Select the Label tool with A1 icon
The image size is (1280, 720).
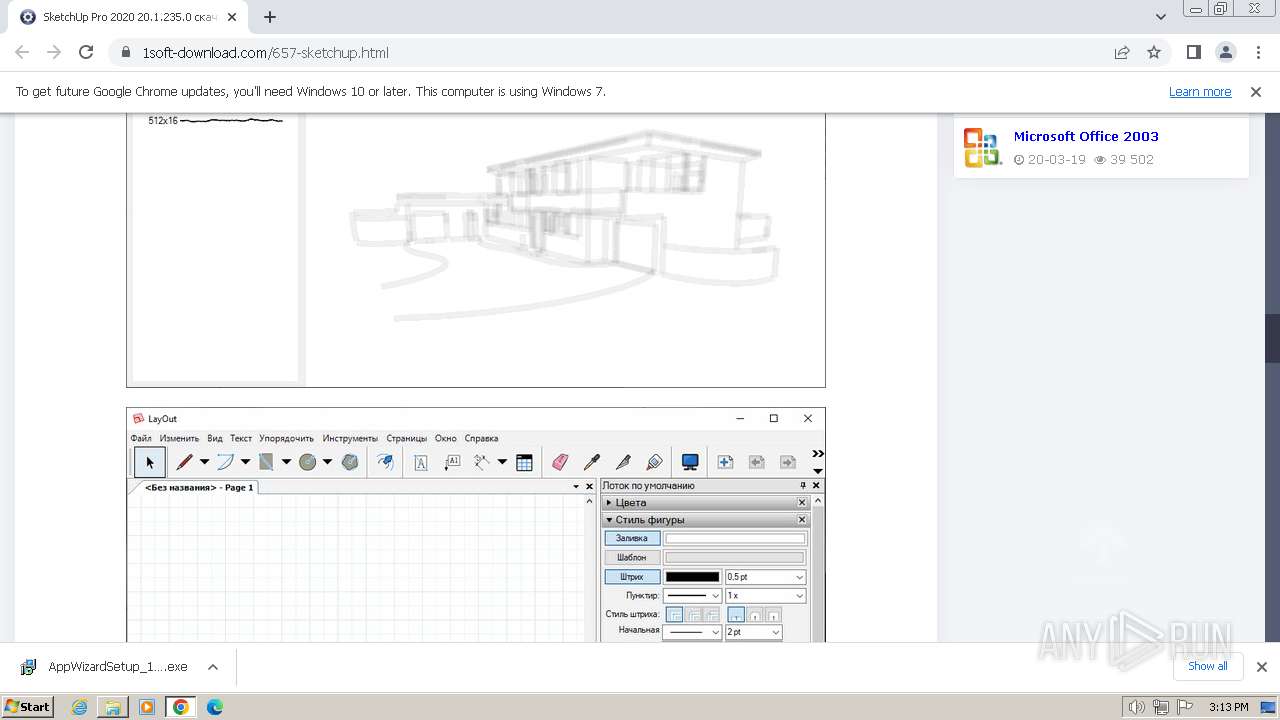tap(452, 462)
